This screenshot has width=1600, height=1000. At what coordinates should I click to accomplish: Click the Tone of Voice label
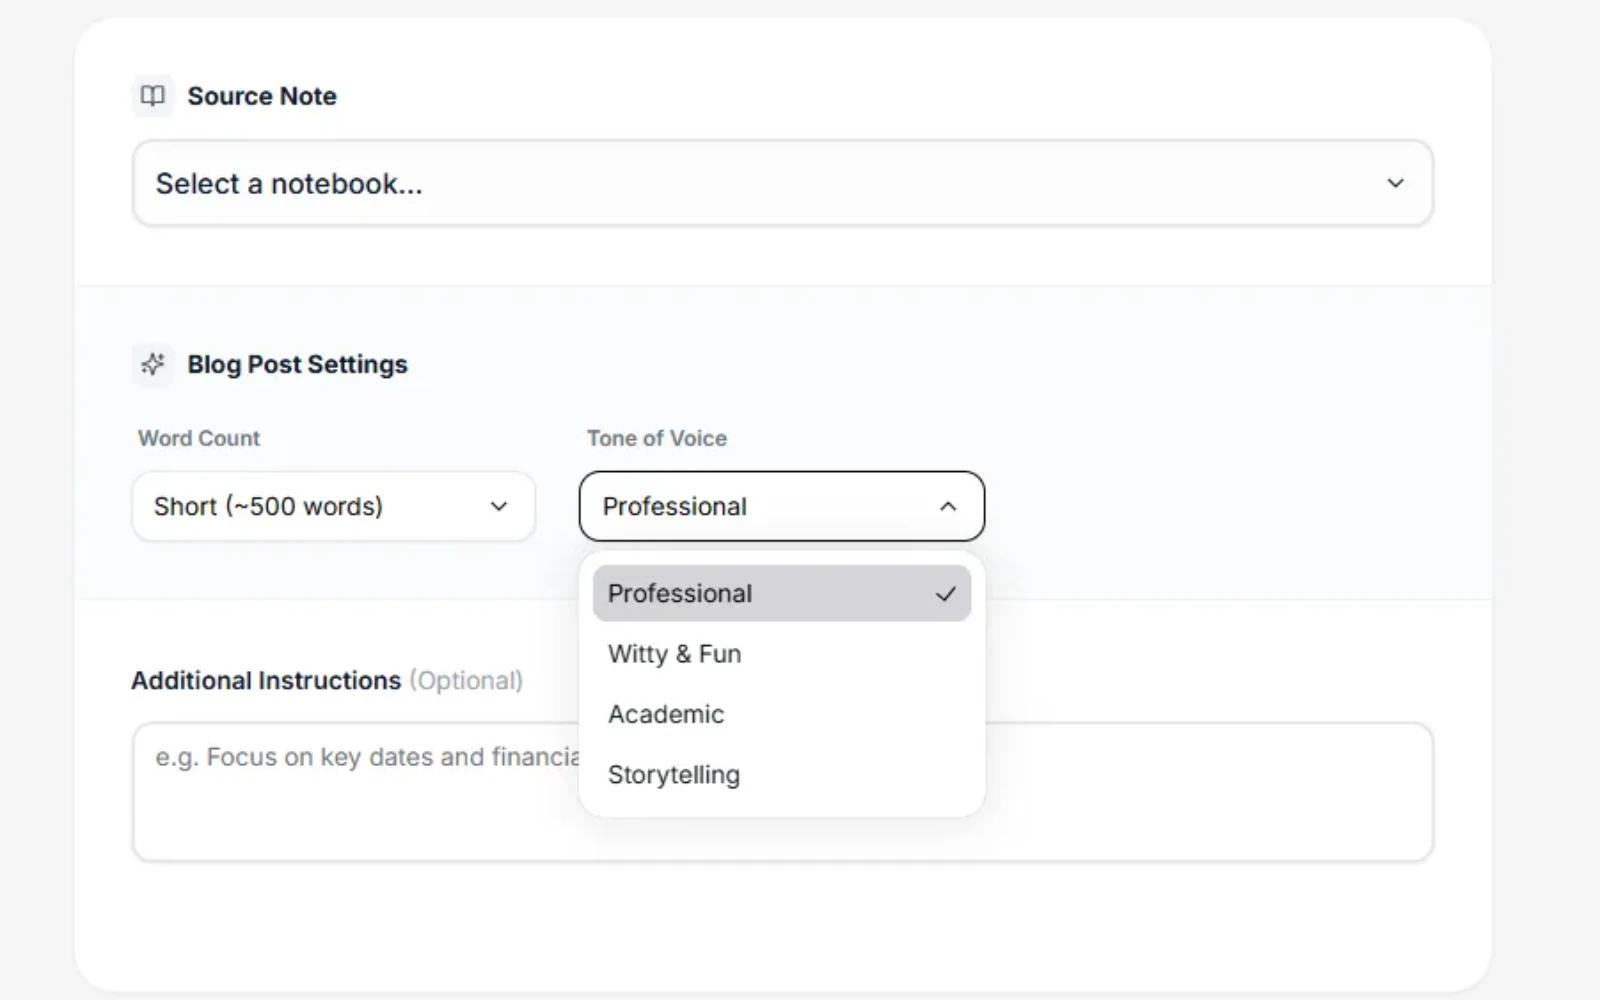[x=656, y=438]
